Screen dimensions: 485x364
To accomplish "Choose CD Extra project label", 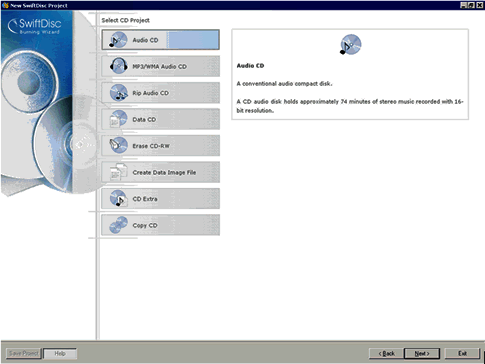I will click(x=145, y=199).
